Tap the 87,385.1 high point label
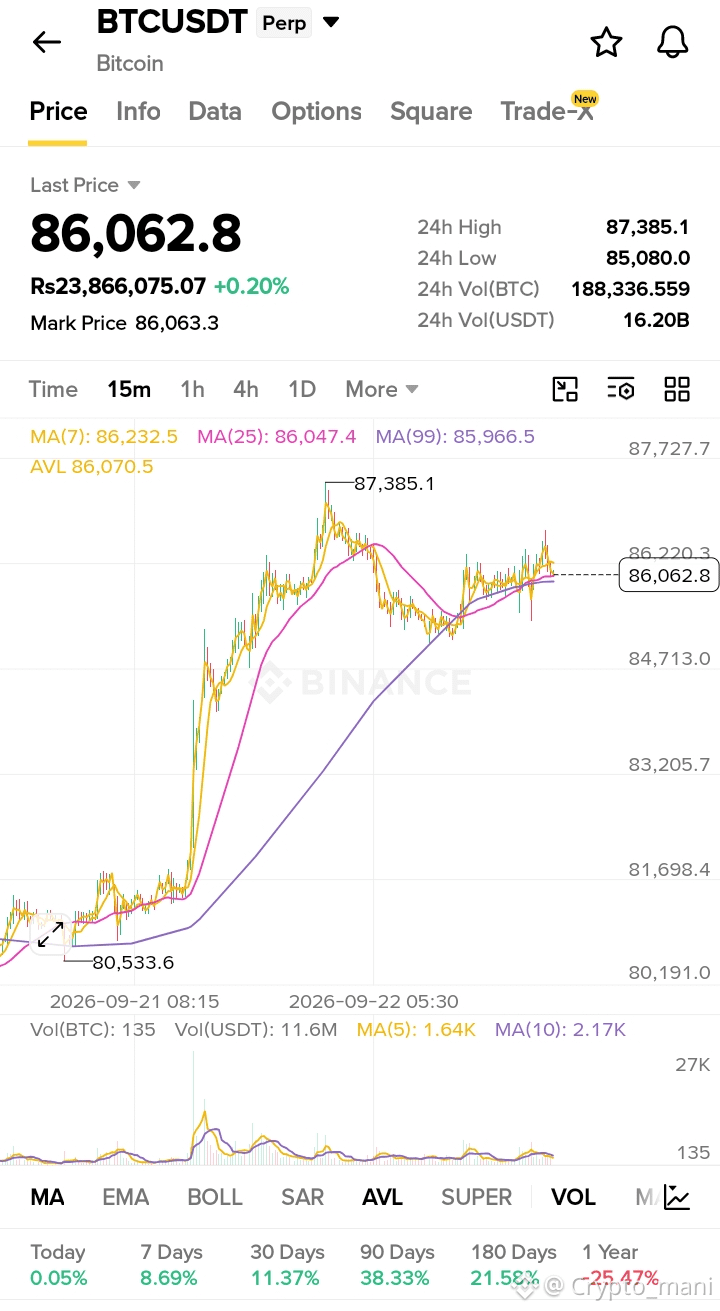The image size is (720, 1311). pos(394,484)
